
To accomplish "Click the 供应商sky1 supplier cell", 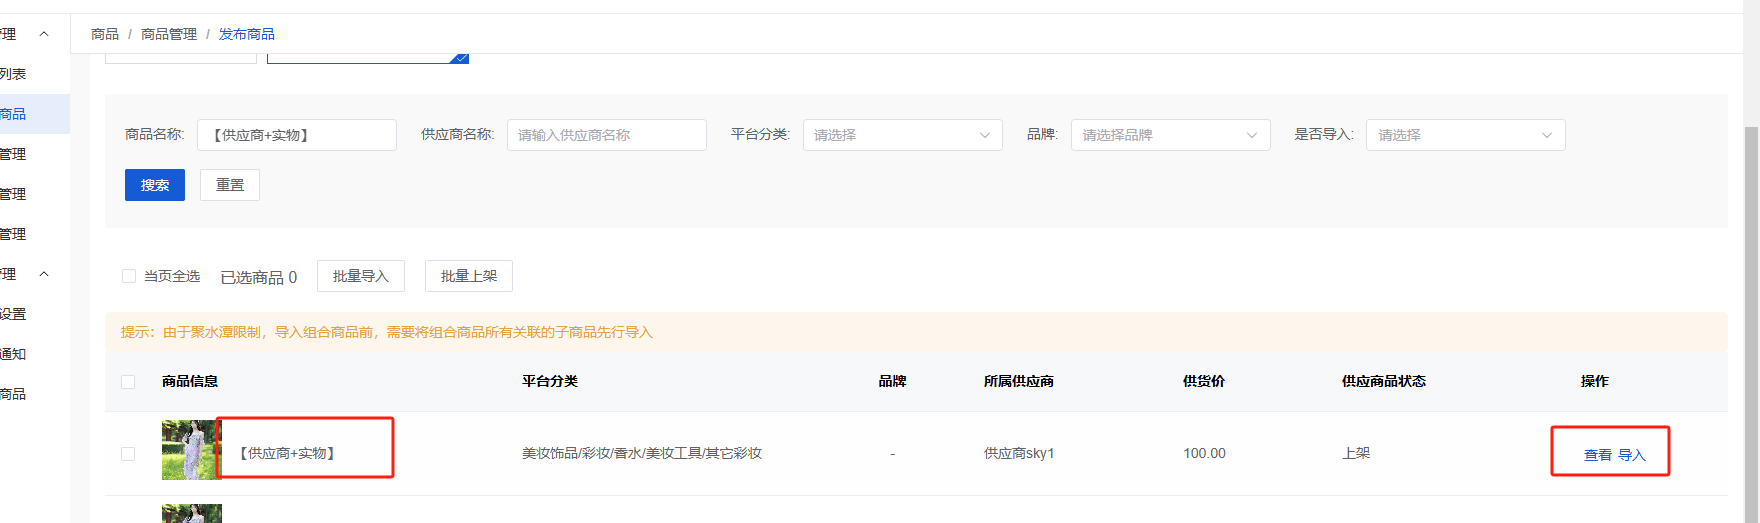I will point(1019,453).
